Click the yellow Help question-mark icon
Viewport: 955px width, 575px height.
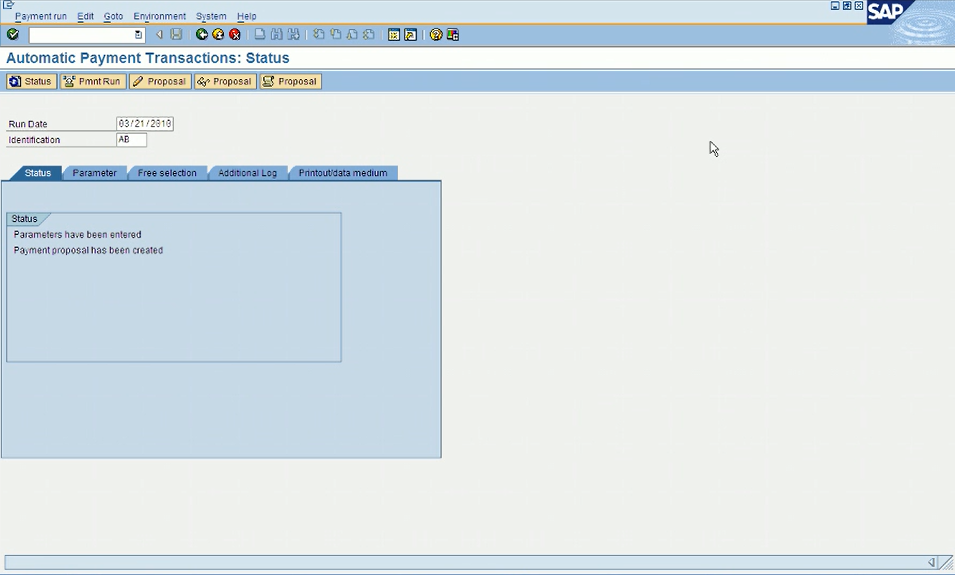tap(436, 35)
